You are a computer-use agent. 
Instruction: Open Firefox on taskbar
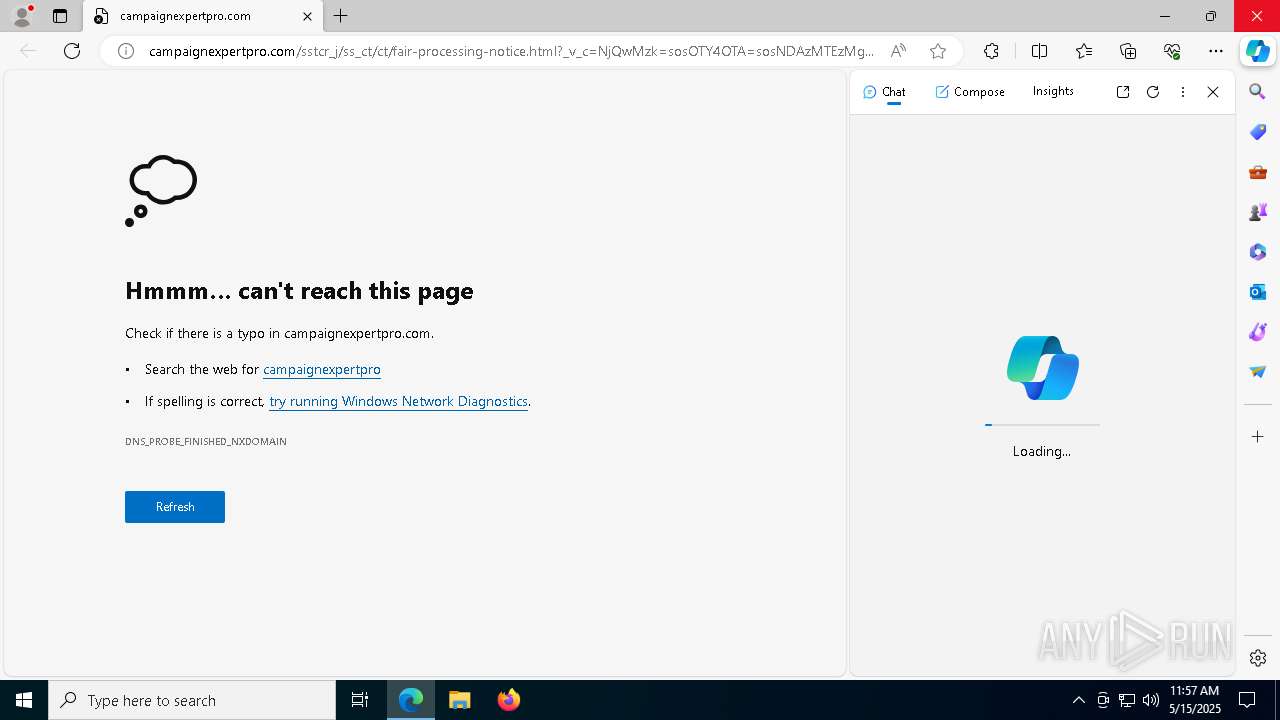click(509, 700)
